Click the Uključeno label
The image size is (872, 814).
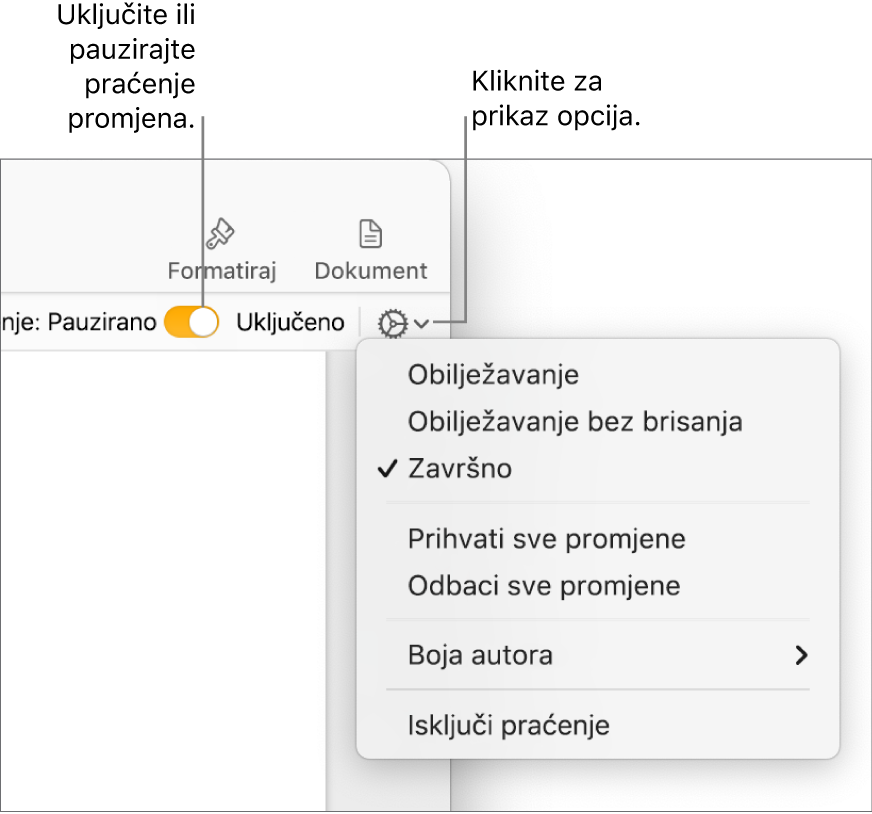290,322
